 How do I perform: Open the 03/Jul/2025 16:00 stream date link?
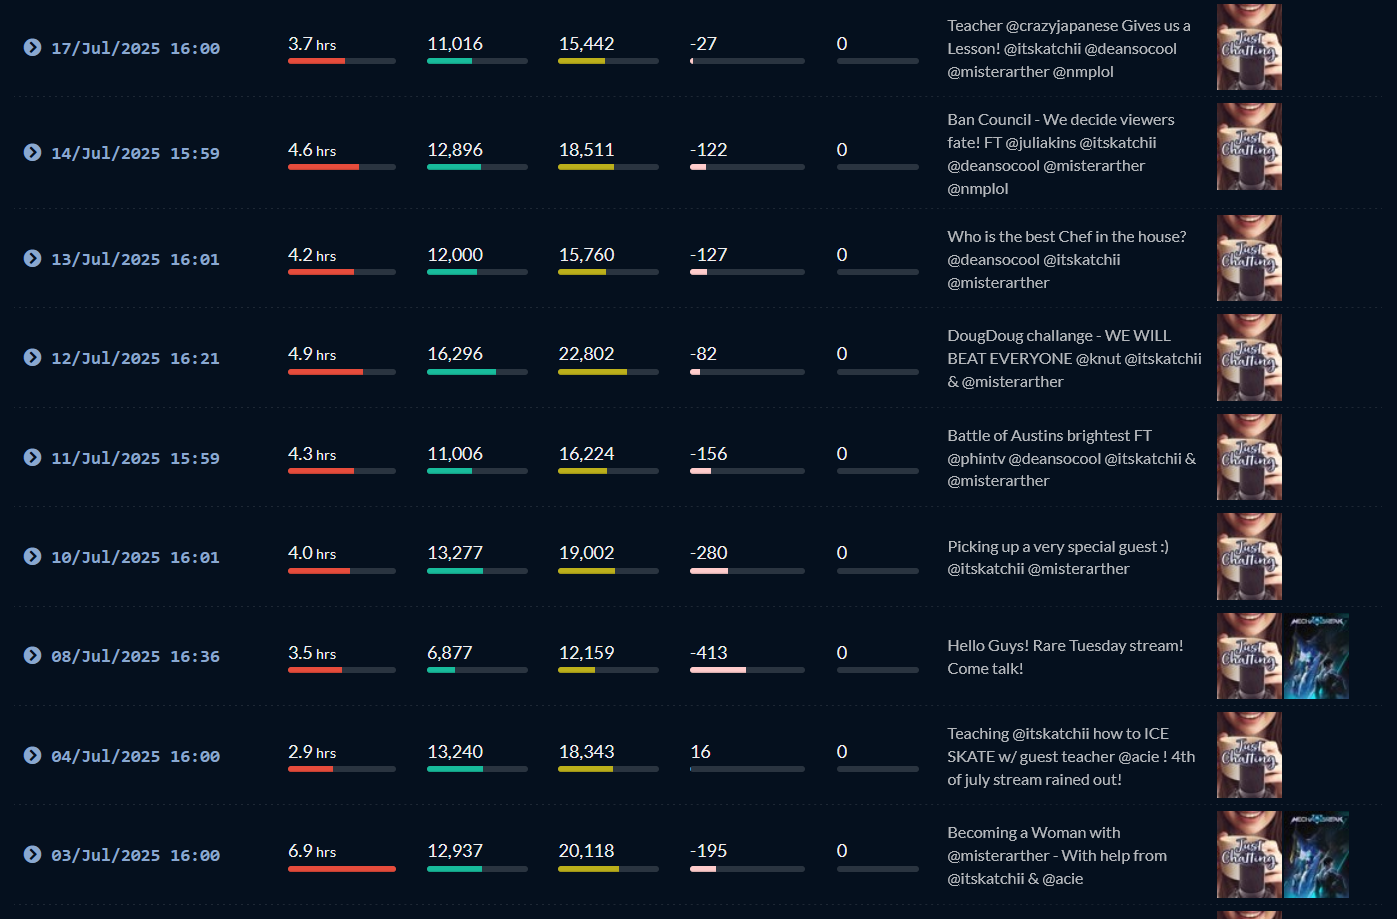pyautogui.click(x=135, y=855)
